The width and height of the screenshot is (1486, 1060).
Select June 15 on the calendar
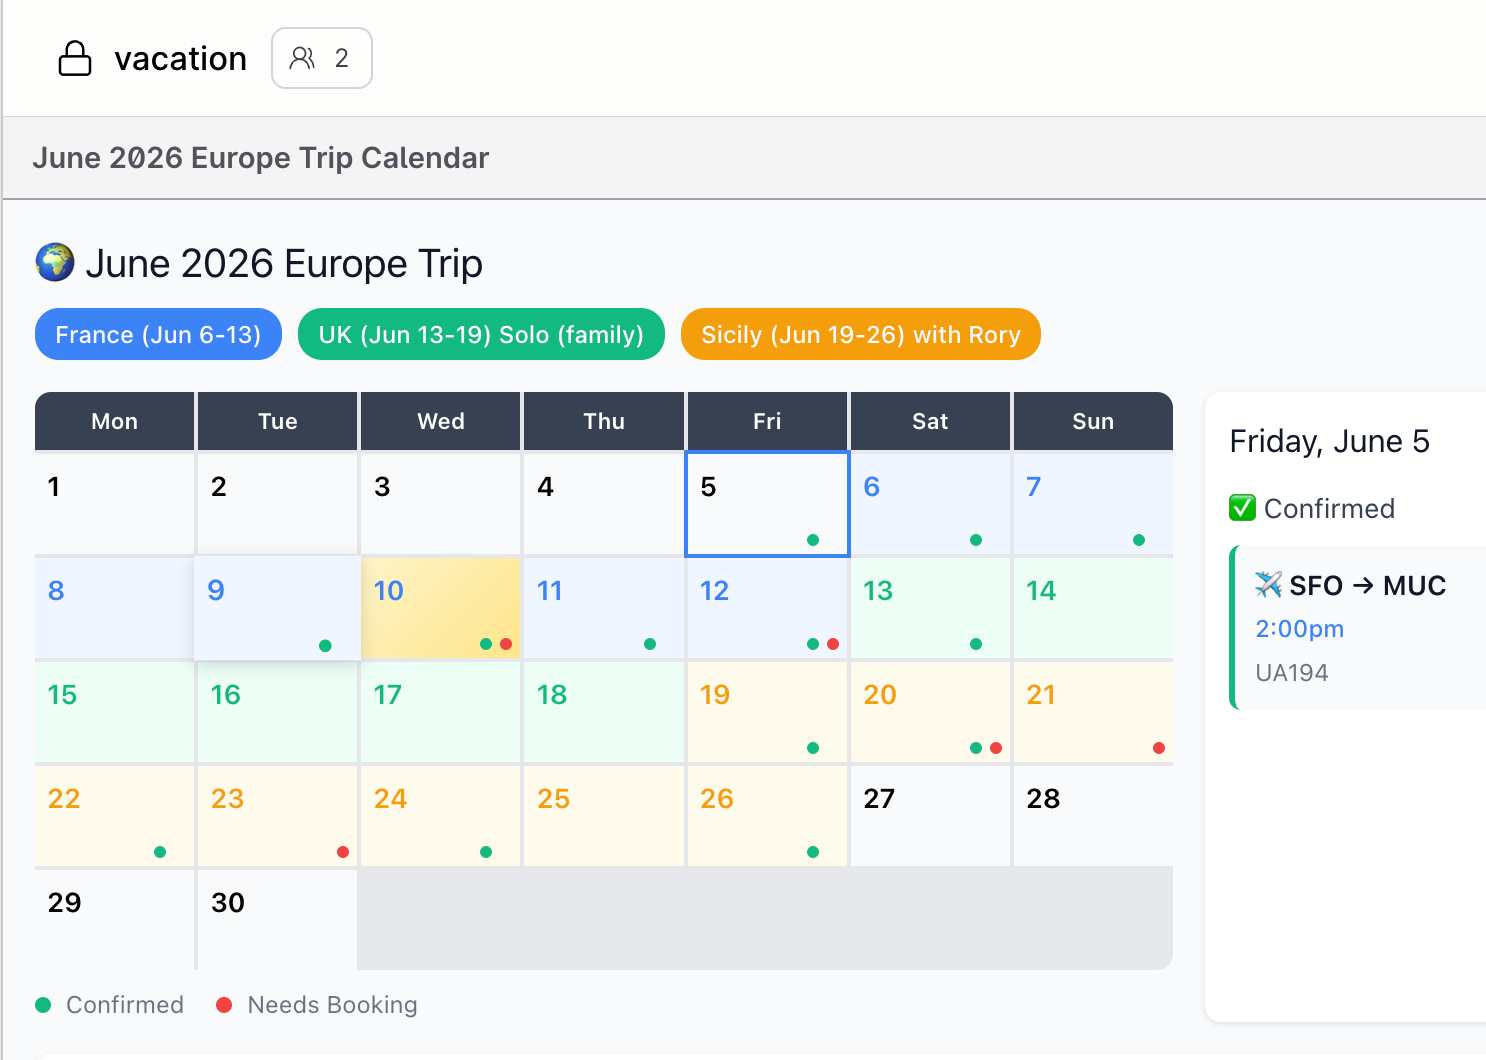115,712
